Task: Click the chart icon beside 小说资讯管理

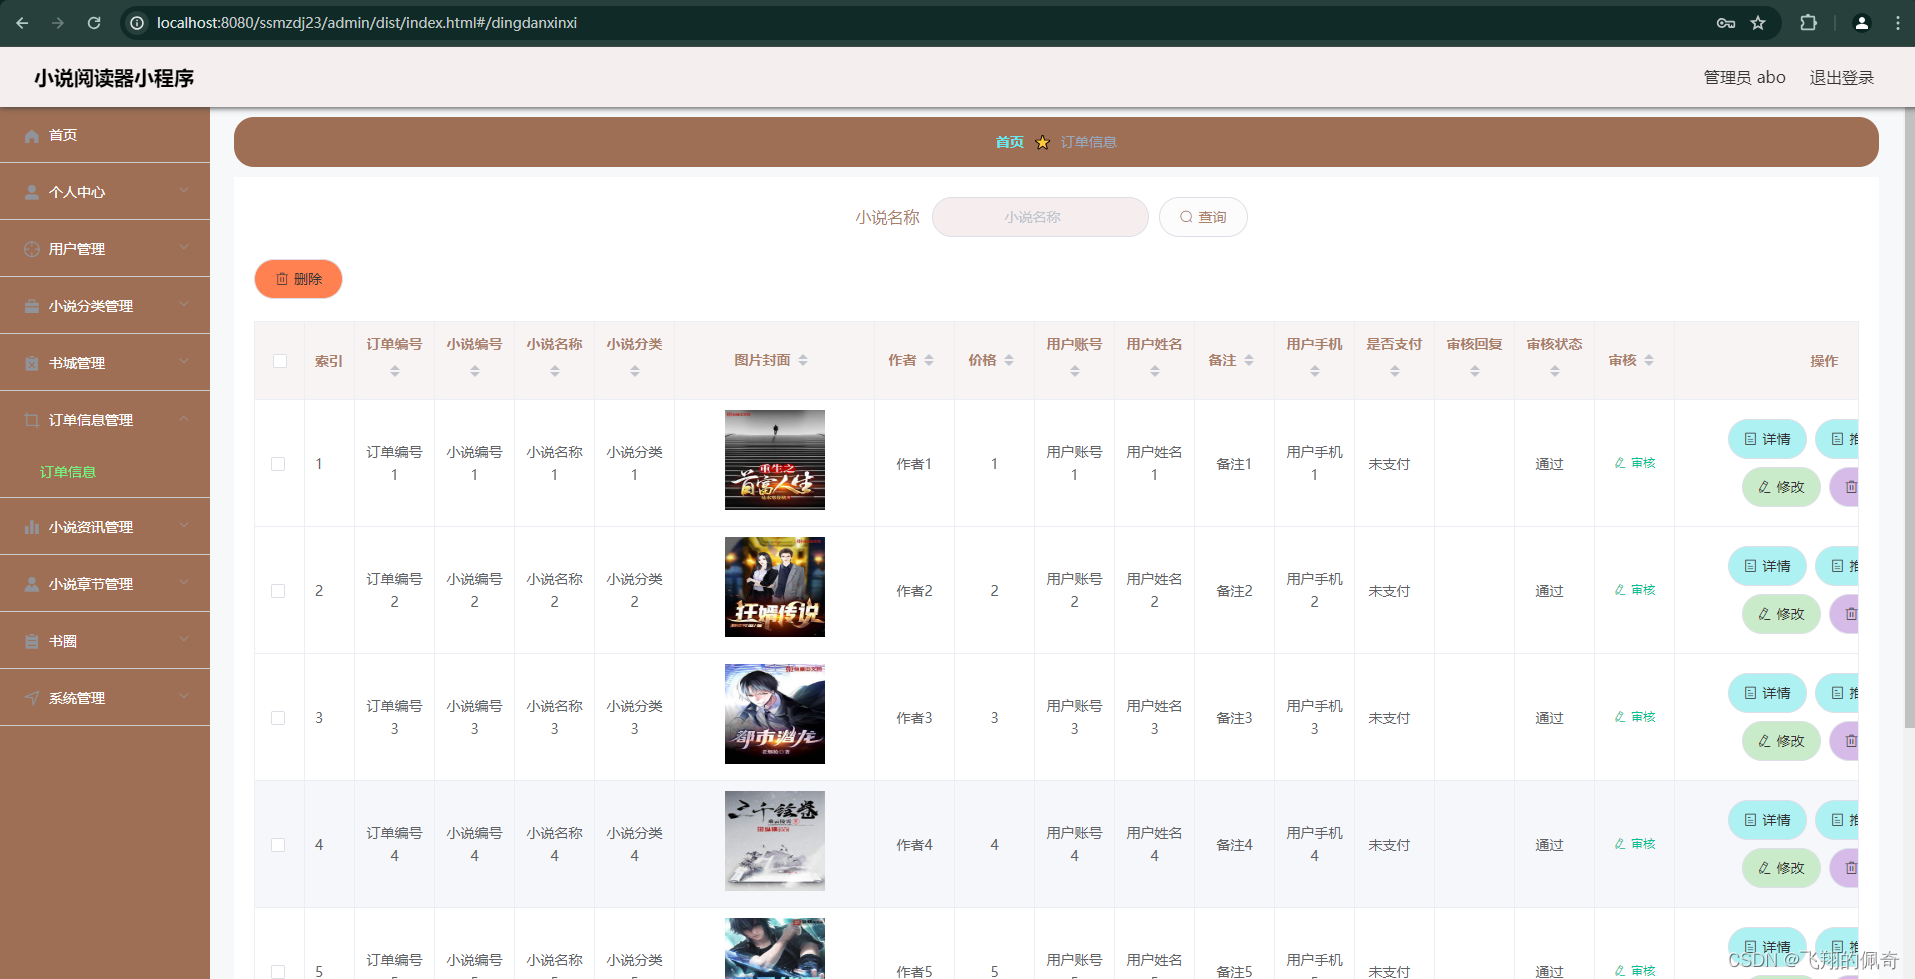Action: (x=32, y=527)
